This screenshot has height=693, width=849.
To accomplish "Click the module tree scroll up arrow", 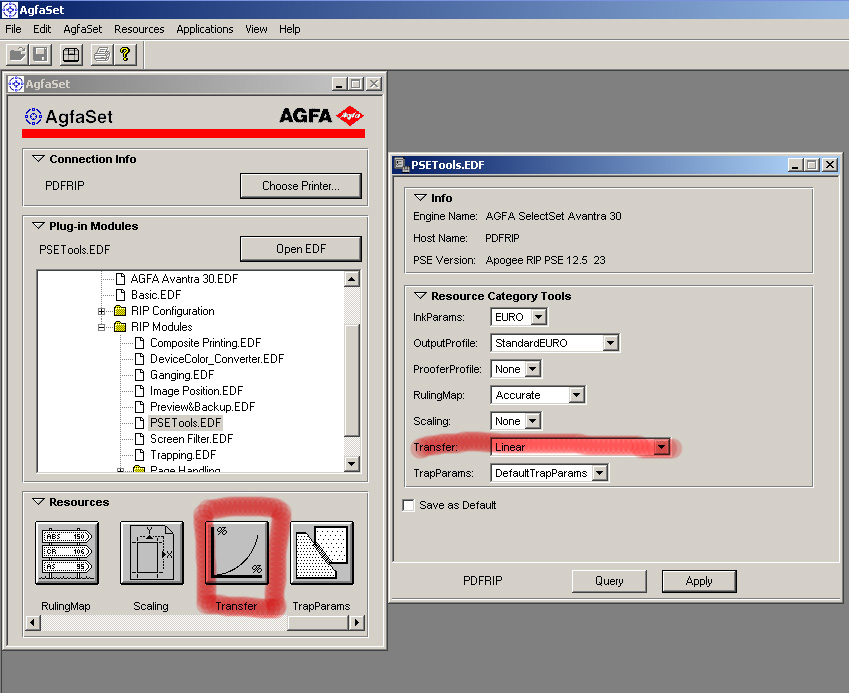I will [352, 279].
